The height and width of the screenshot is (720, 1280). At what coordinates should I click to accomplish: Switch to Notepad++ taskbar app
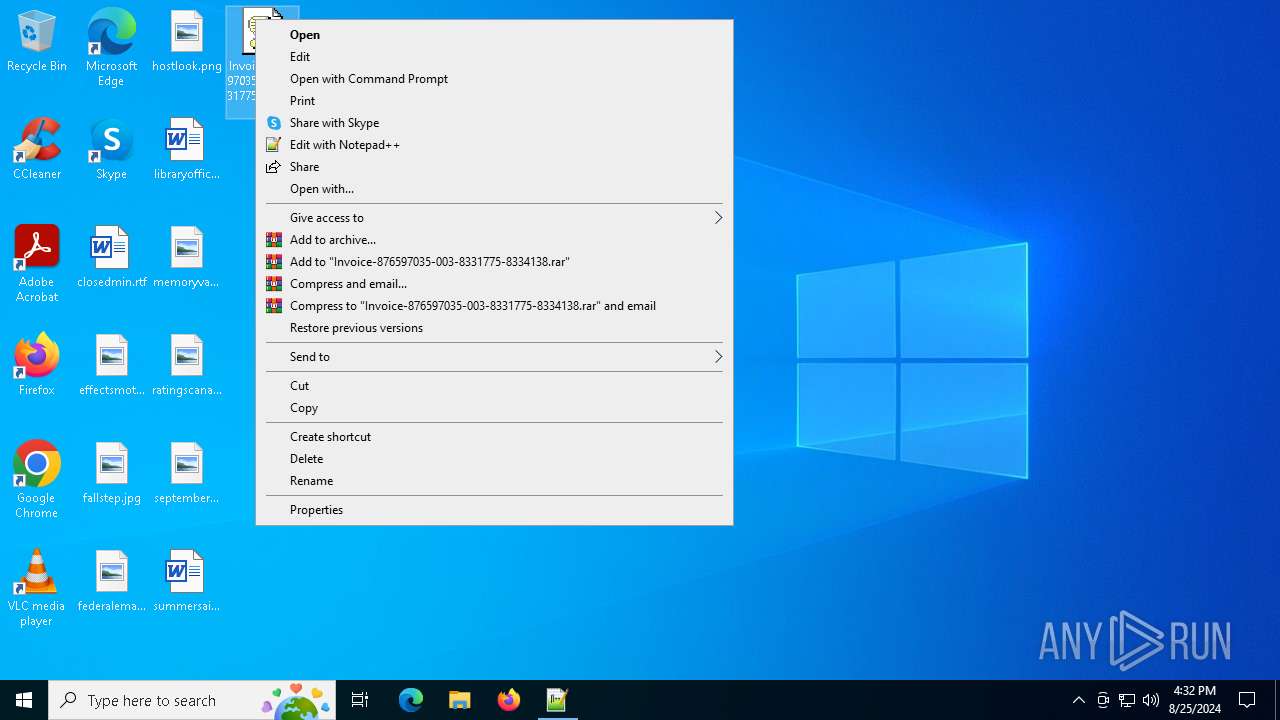(558, 700)
